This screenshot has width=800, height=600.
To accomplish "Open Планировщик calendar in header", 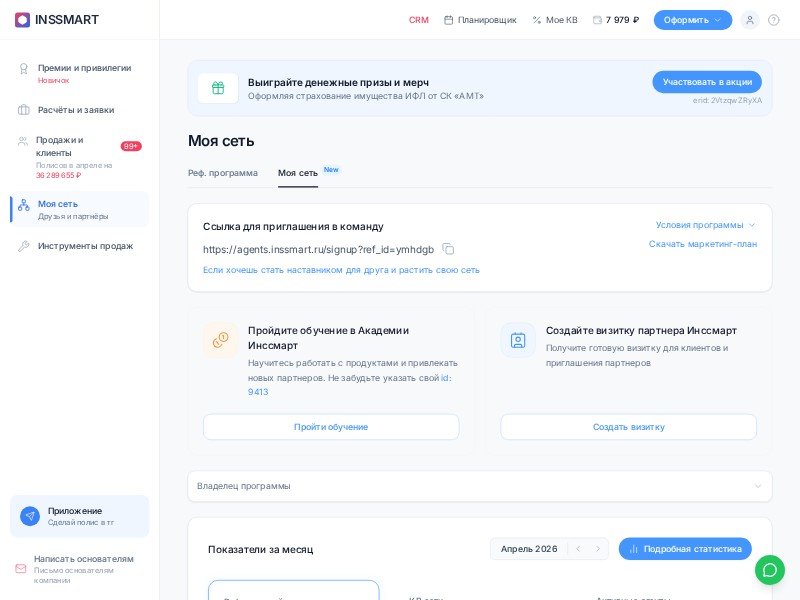I will [x=480, y=20].
